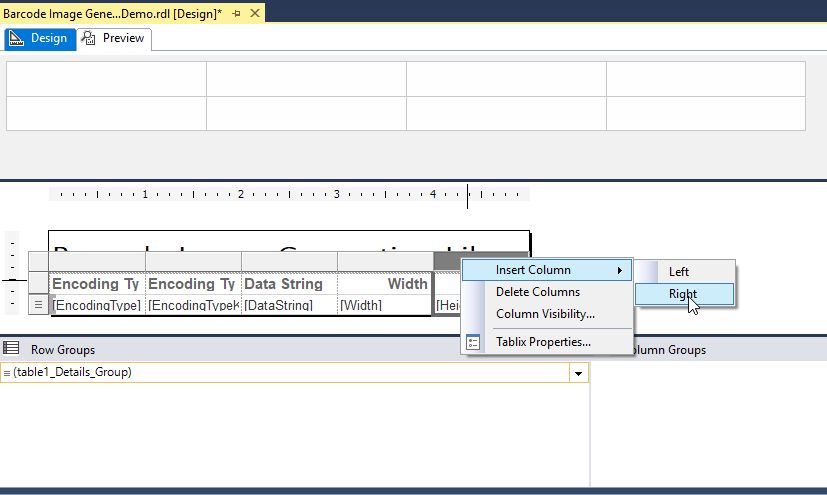Pin the document tab
Image resolution: width=827 pixels, height=495 pixels.
tap(236, 14)
